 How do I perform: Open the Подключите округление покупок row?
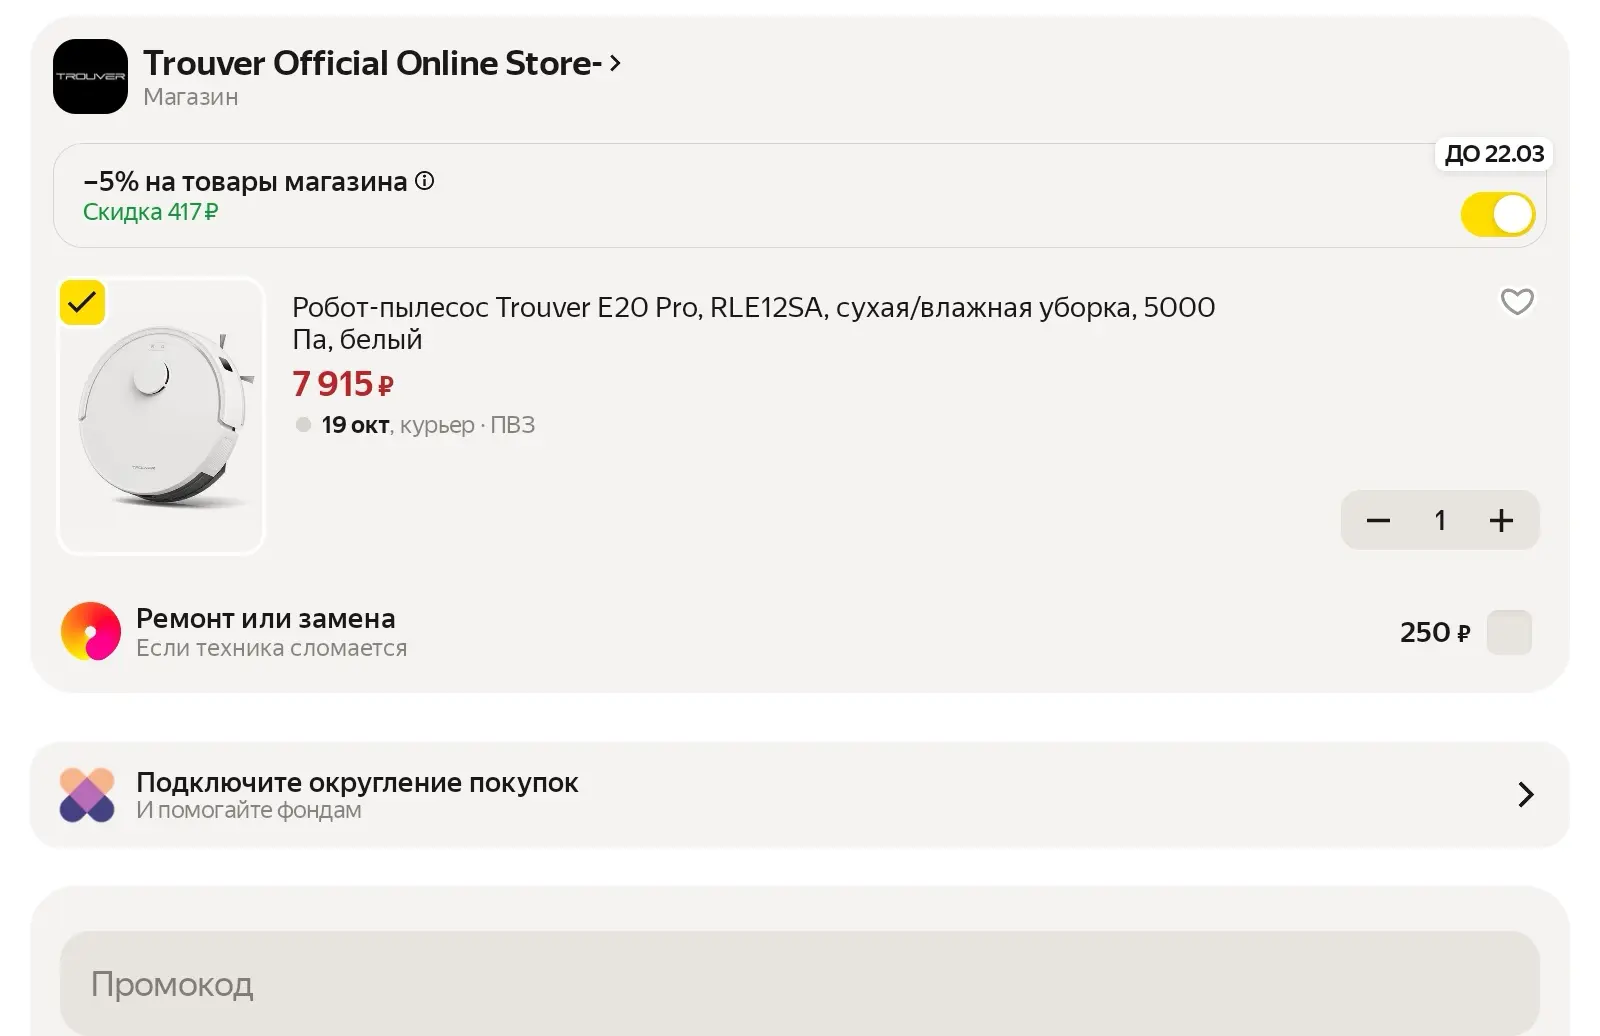800,795
